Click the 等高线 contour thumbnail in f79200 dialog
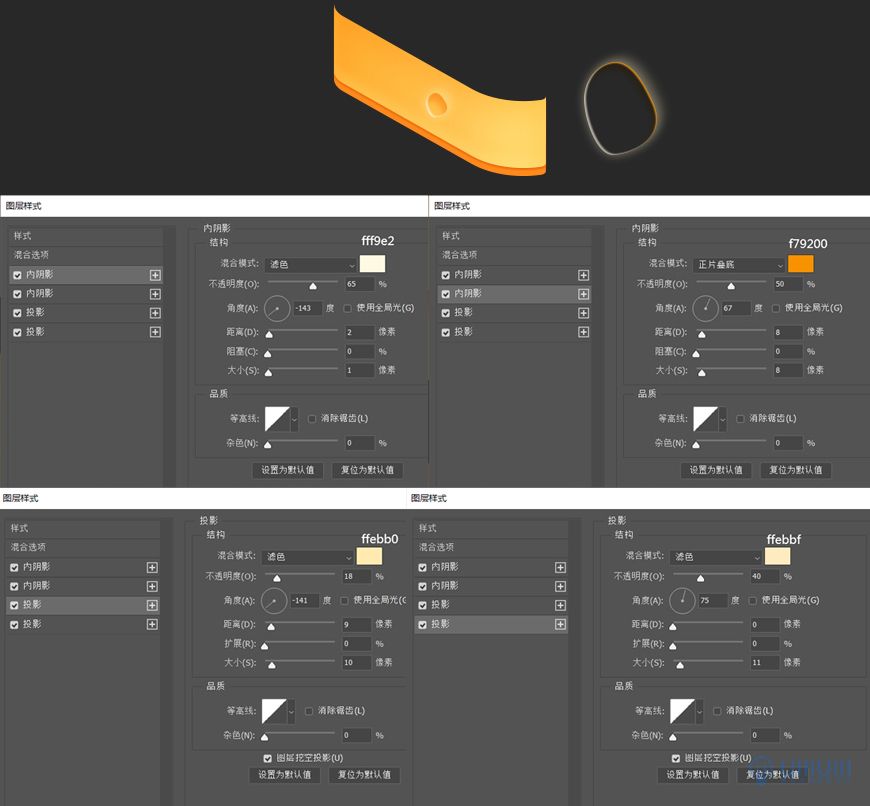 (706, 418)
